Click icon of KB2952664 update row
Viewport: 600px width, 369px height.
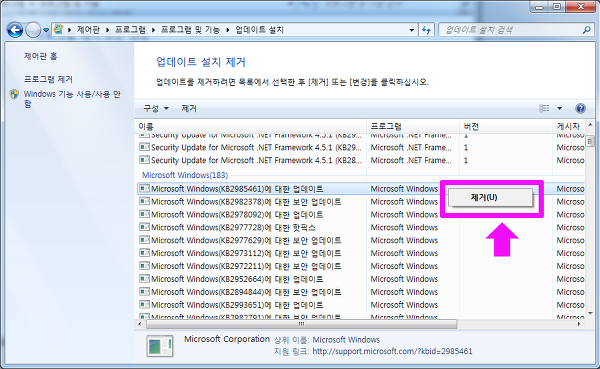[x=144, y=279]
